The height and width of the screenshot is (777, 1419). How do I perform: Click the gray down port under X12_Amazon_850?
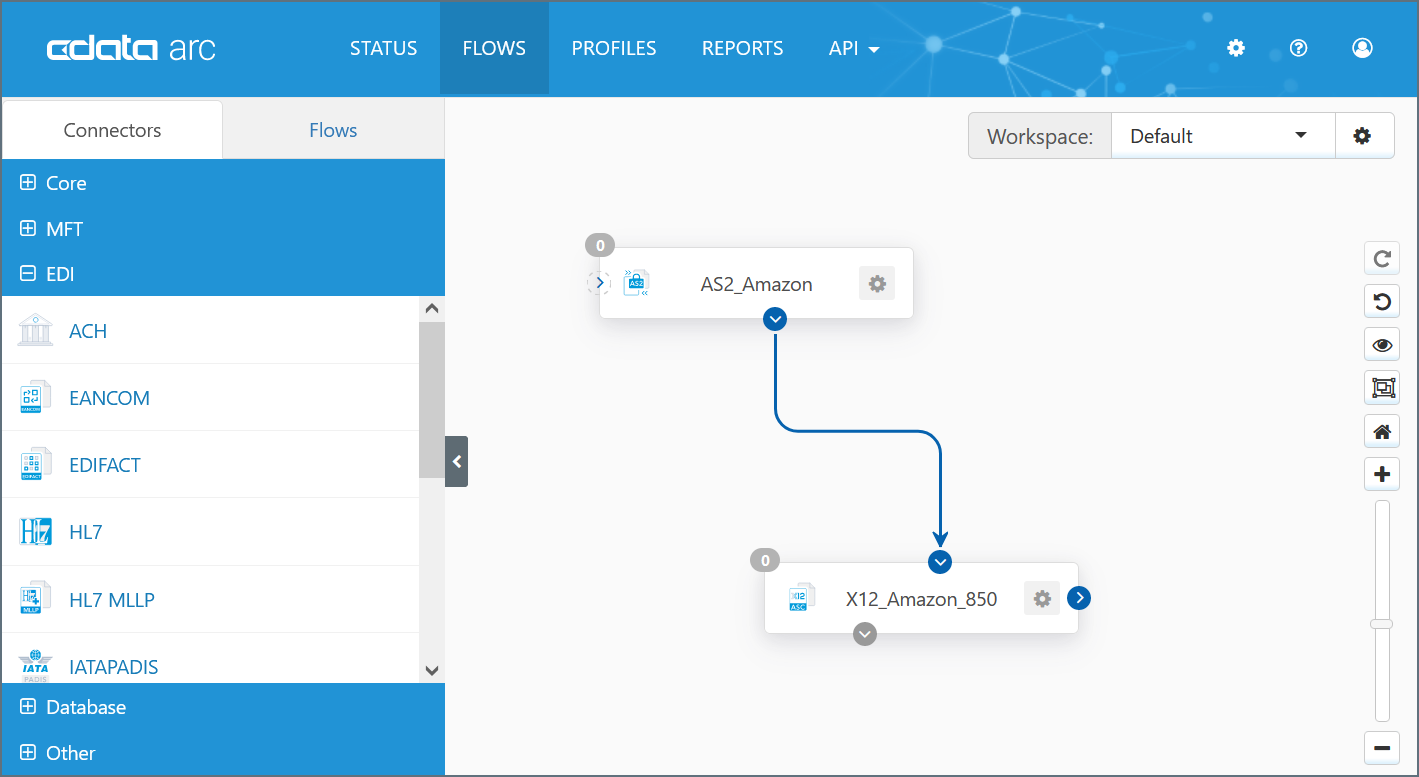(865, 634)
